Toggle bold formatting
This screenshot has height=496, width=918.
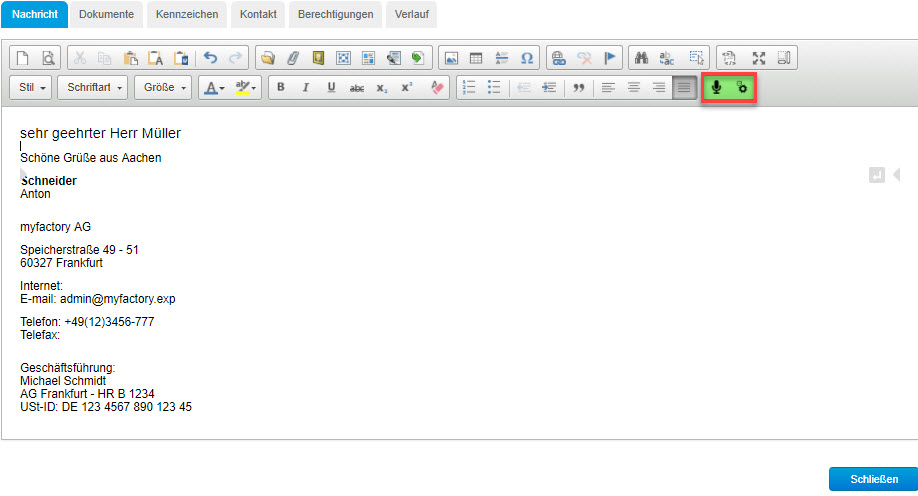(281, 88)
